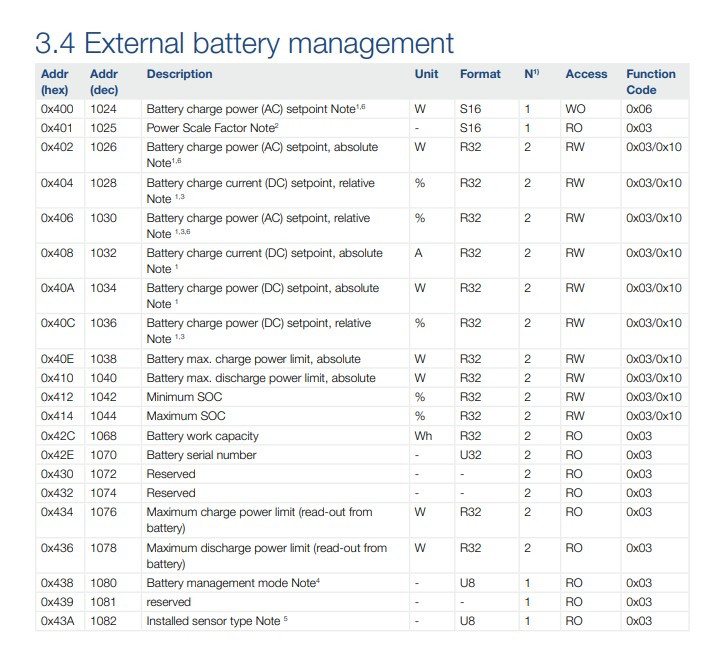This screenshot has height=646, width=721.
Task: Select decimal address 1082 cell
Action: pos(103,621)
